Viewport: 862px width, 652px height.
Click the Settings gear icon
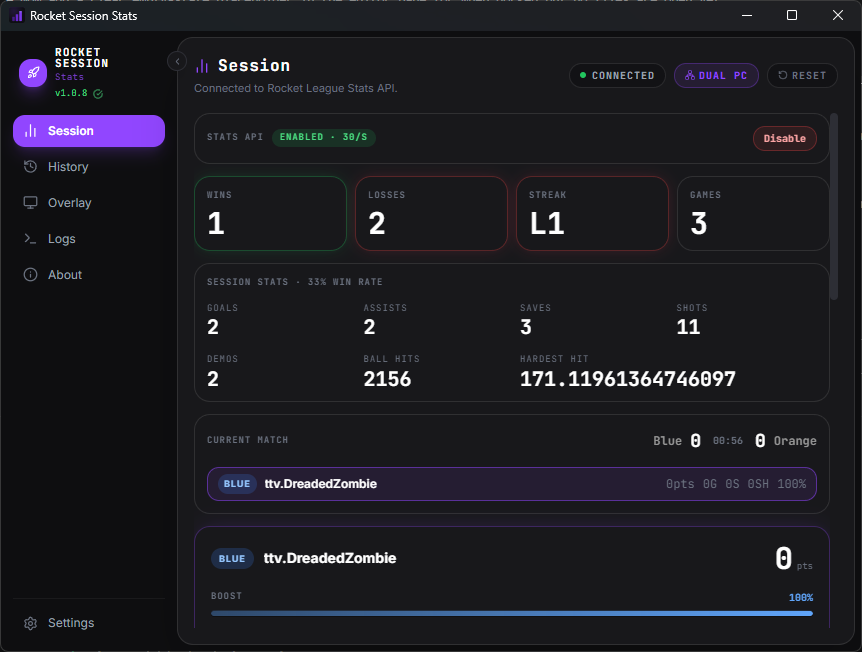(30, 623)
